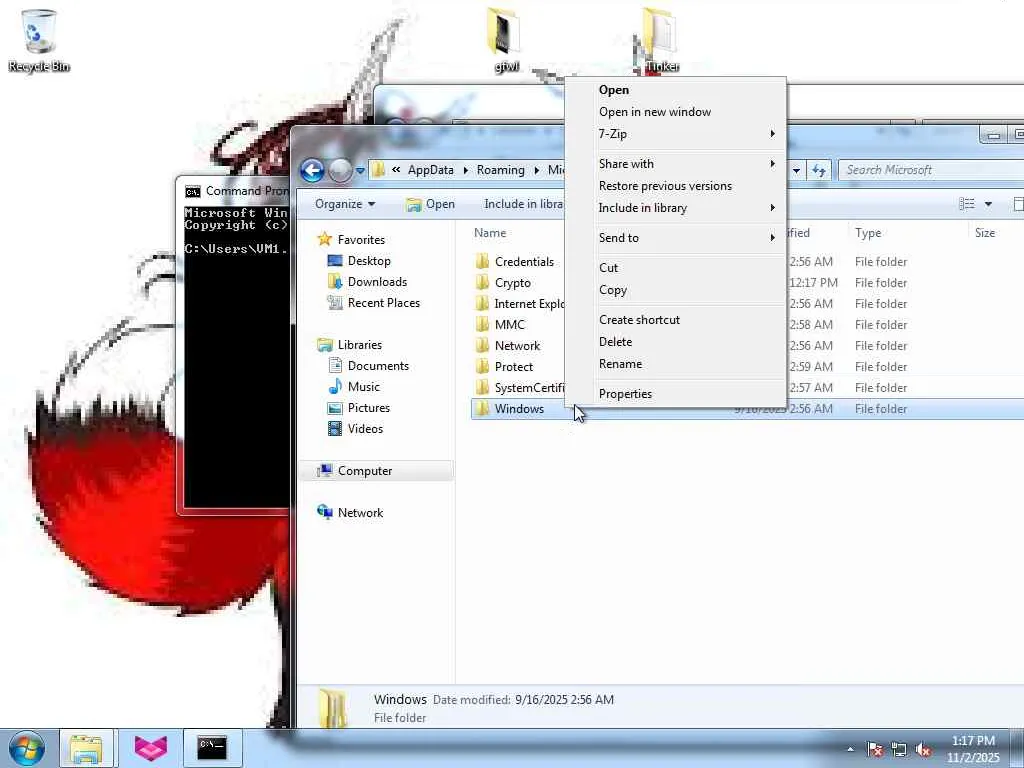Screen dimensions: 1024x768
Task: Click the Command Prompt window title bar
Action: 234,191
